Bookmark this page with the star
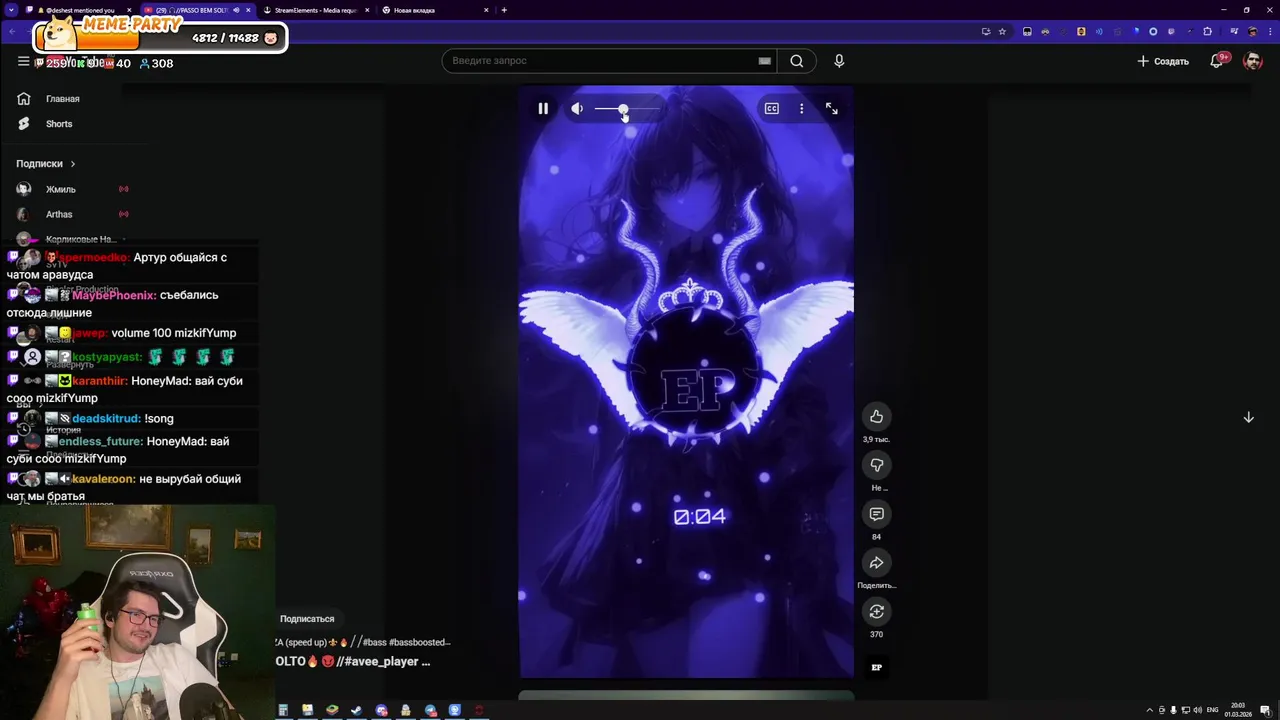 (x=1002, y=31)
